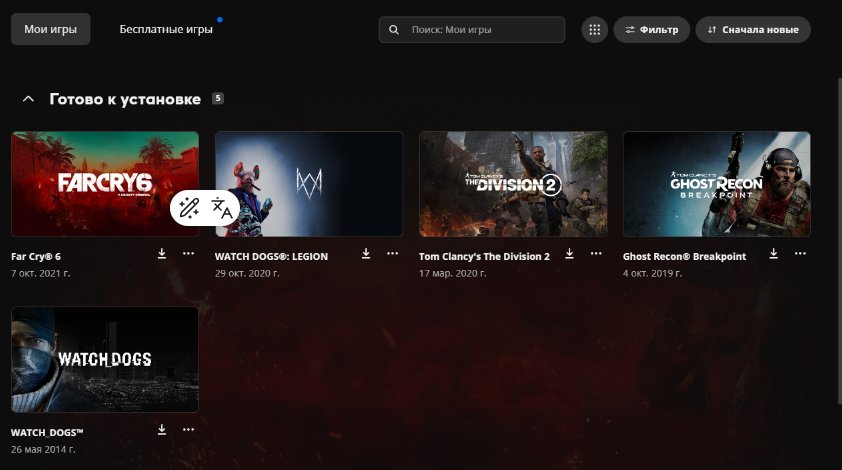Viewport: 842px width, 470px height.
Task: Click the count badge showing 5
Action: click(217, 98)
